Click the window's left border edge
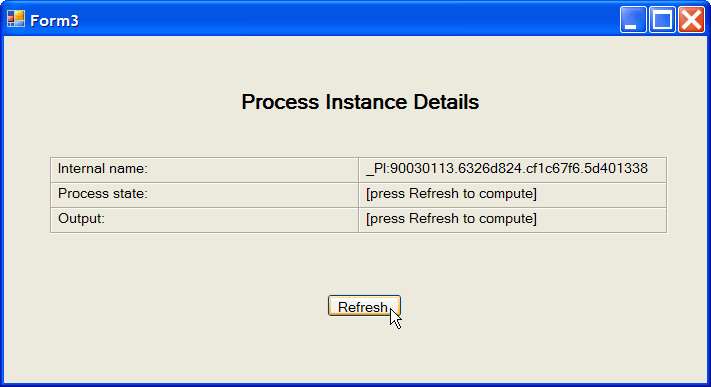 (x=2, y=209)
